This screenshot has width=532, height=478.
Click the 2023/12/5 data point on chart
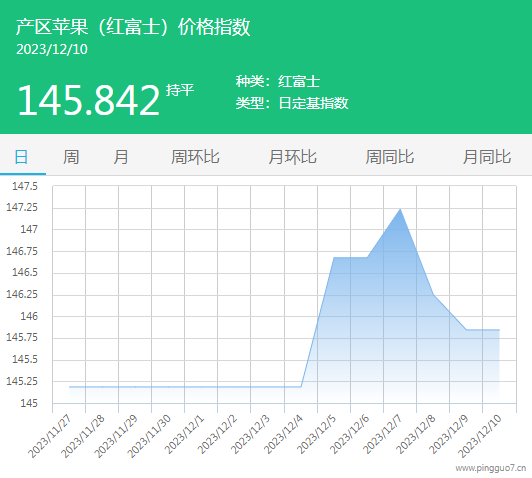[x=334, y=257]
